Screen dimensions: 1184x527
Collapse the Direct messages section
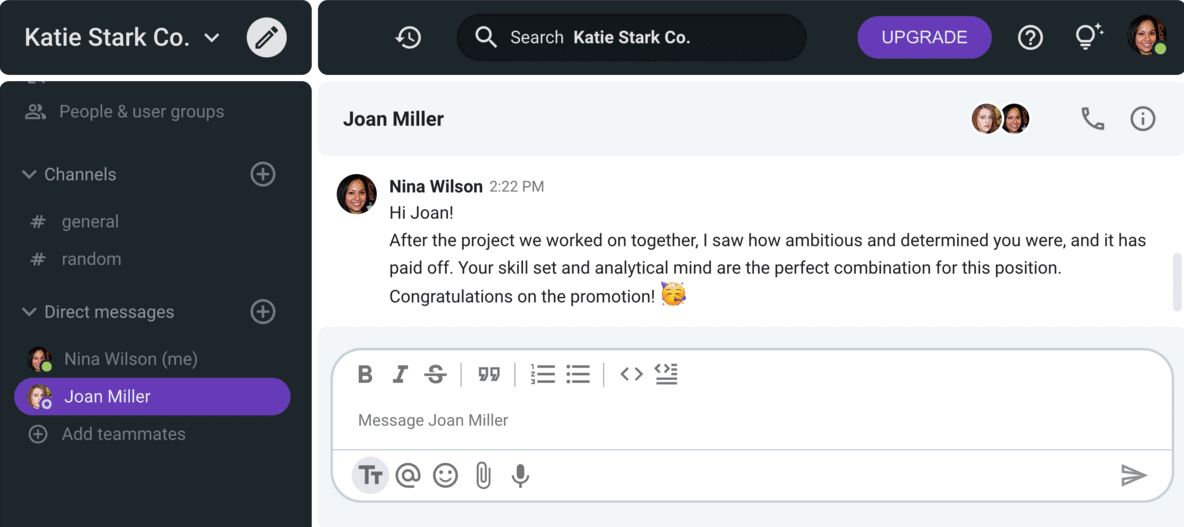29,312
